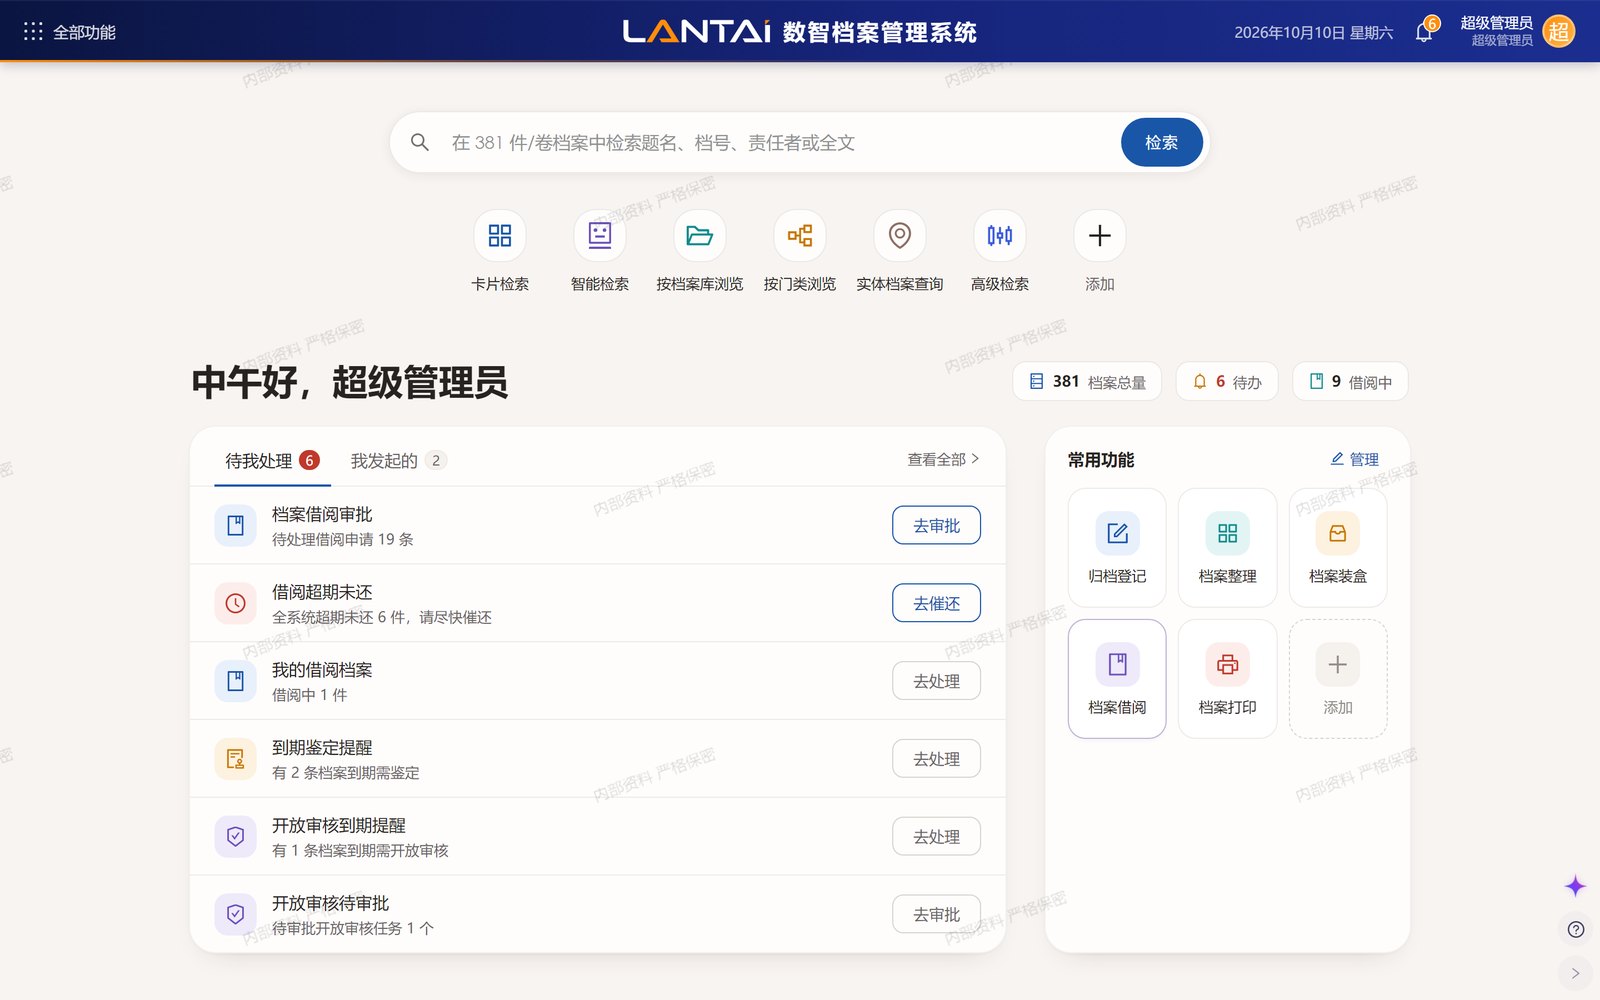The width and height of the screenshot is (1600, 1000).
Task: Open the 全部功能 grid menu
Action: (x=69, y=32)
